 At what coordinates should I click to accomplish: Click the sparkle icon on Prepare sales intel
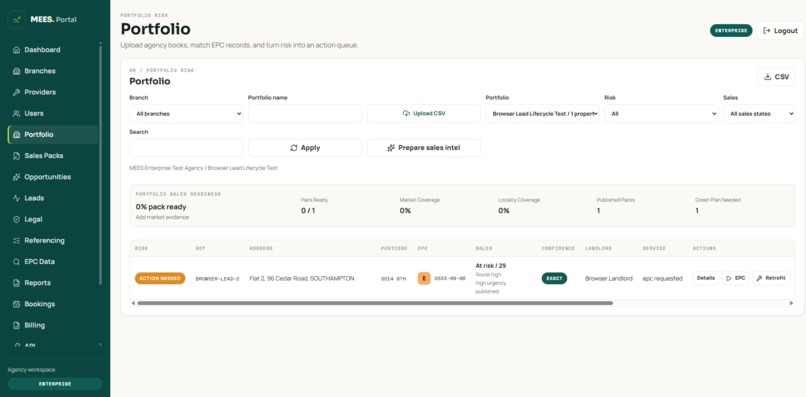391,148
